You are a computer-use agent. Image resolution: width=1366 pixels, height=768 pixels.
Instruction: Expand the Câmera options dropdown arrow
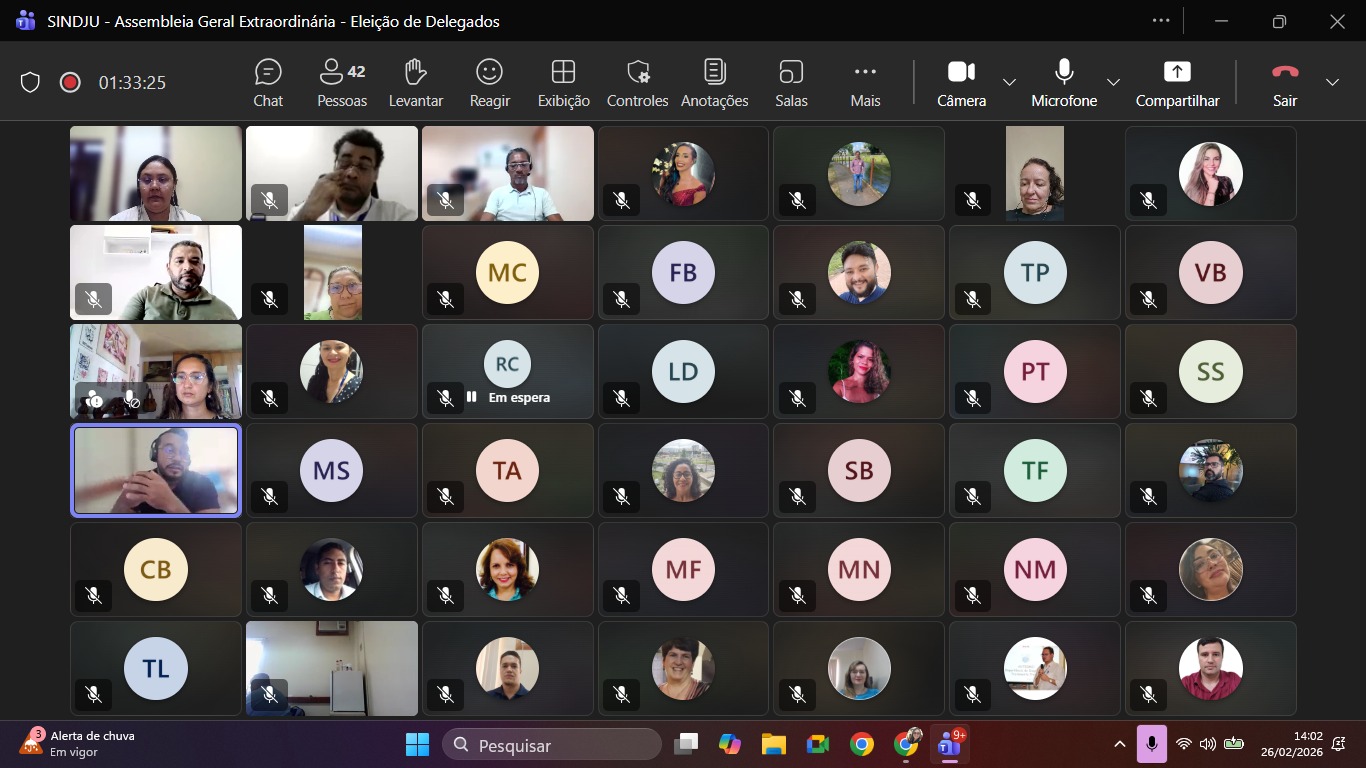(1009, 82)
